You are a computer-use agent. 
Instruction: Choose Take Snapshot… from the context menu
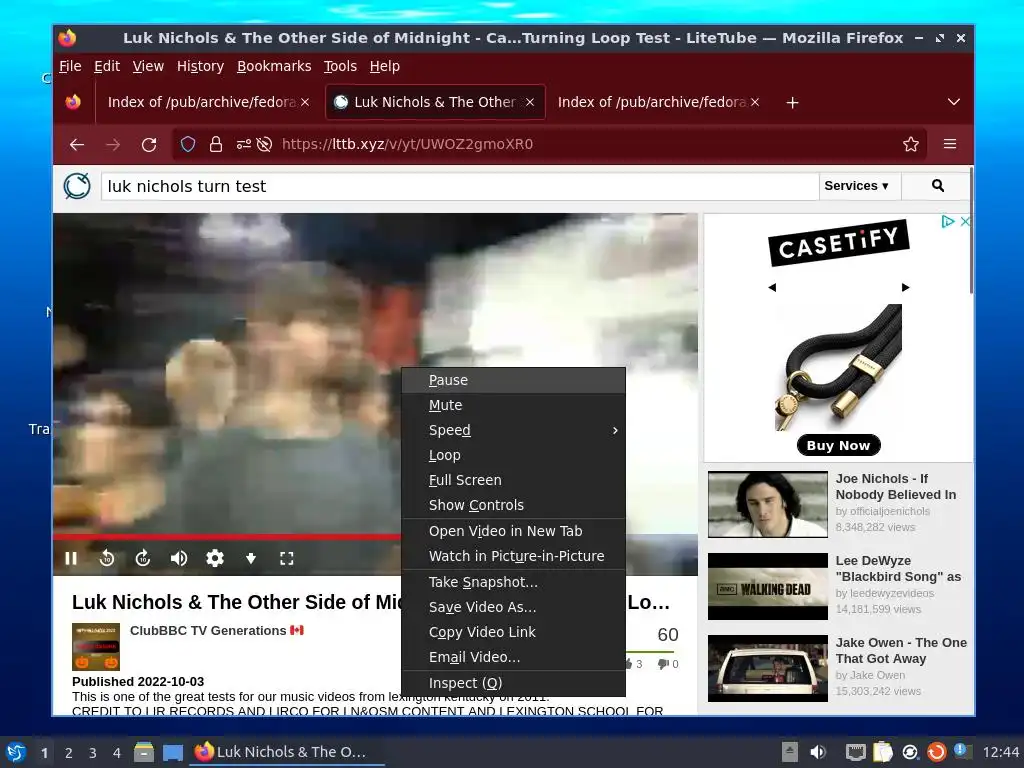tap(514, 582)
